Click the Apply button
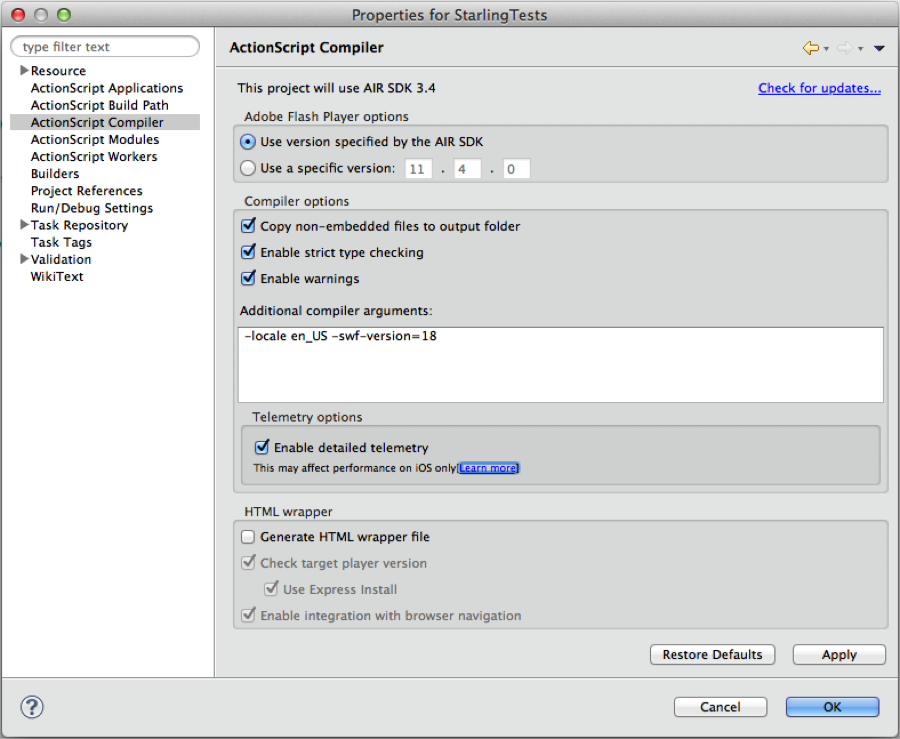This screenshot has width=900, height=739. point(839,655)
